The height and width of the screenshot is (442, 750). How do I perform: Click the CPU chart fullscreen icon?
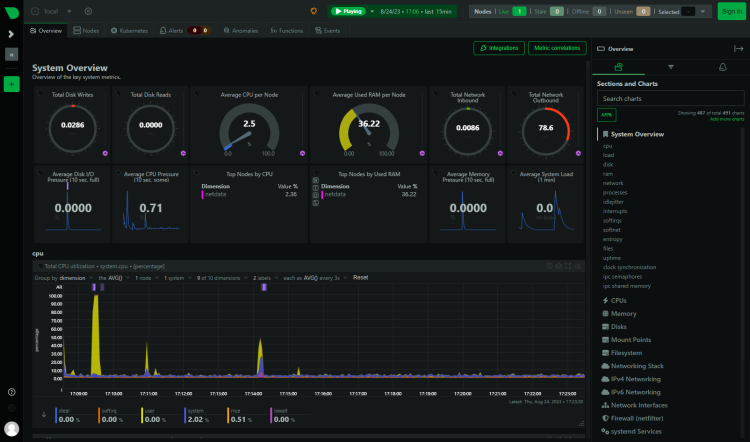pos(568,266)
